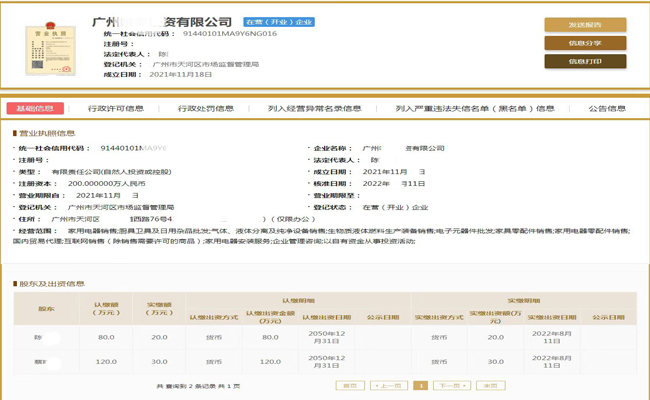
Task: Open the 行政处罚信息 tab
Action: coord(206,109)
